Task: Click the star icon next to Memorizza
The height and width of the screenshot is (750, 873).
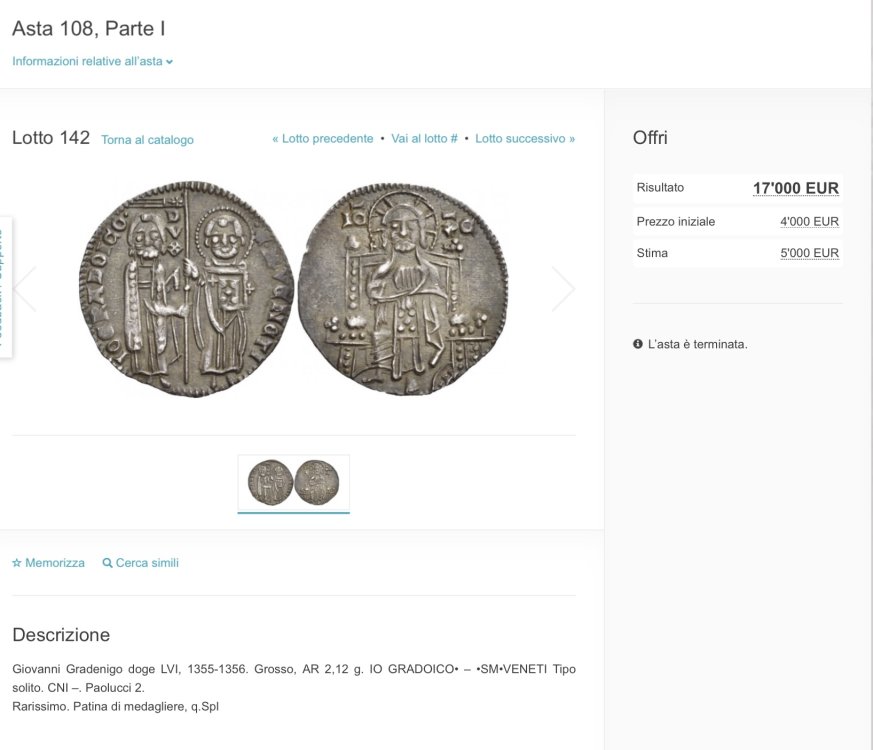Action: (x=17, y=563)
